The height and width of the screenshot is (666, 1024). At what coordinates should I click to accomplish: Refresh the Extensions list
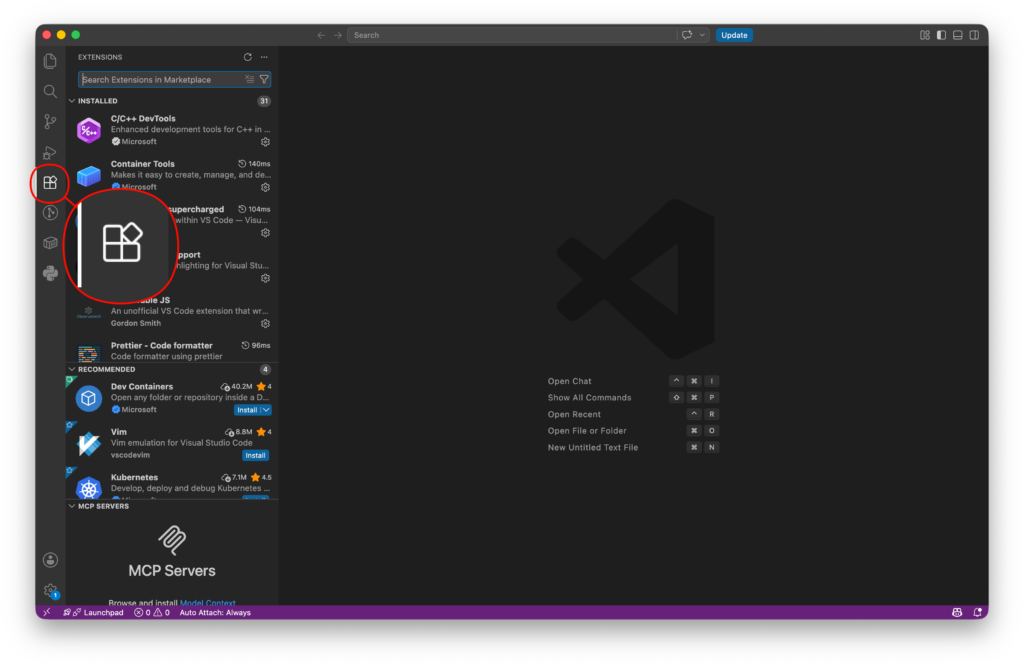pos(248,57)
